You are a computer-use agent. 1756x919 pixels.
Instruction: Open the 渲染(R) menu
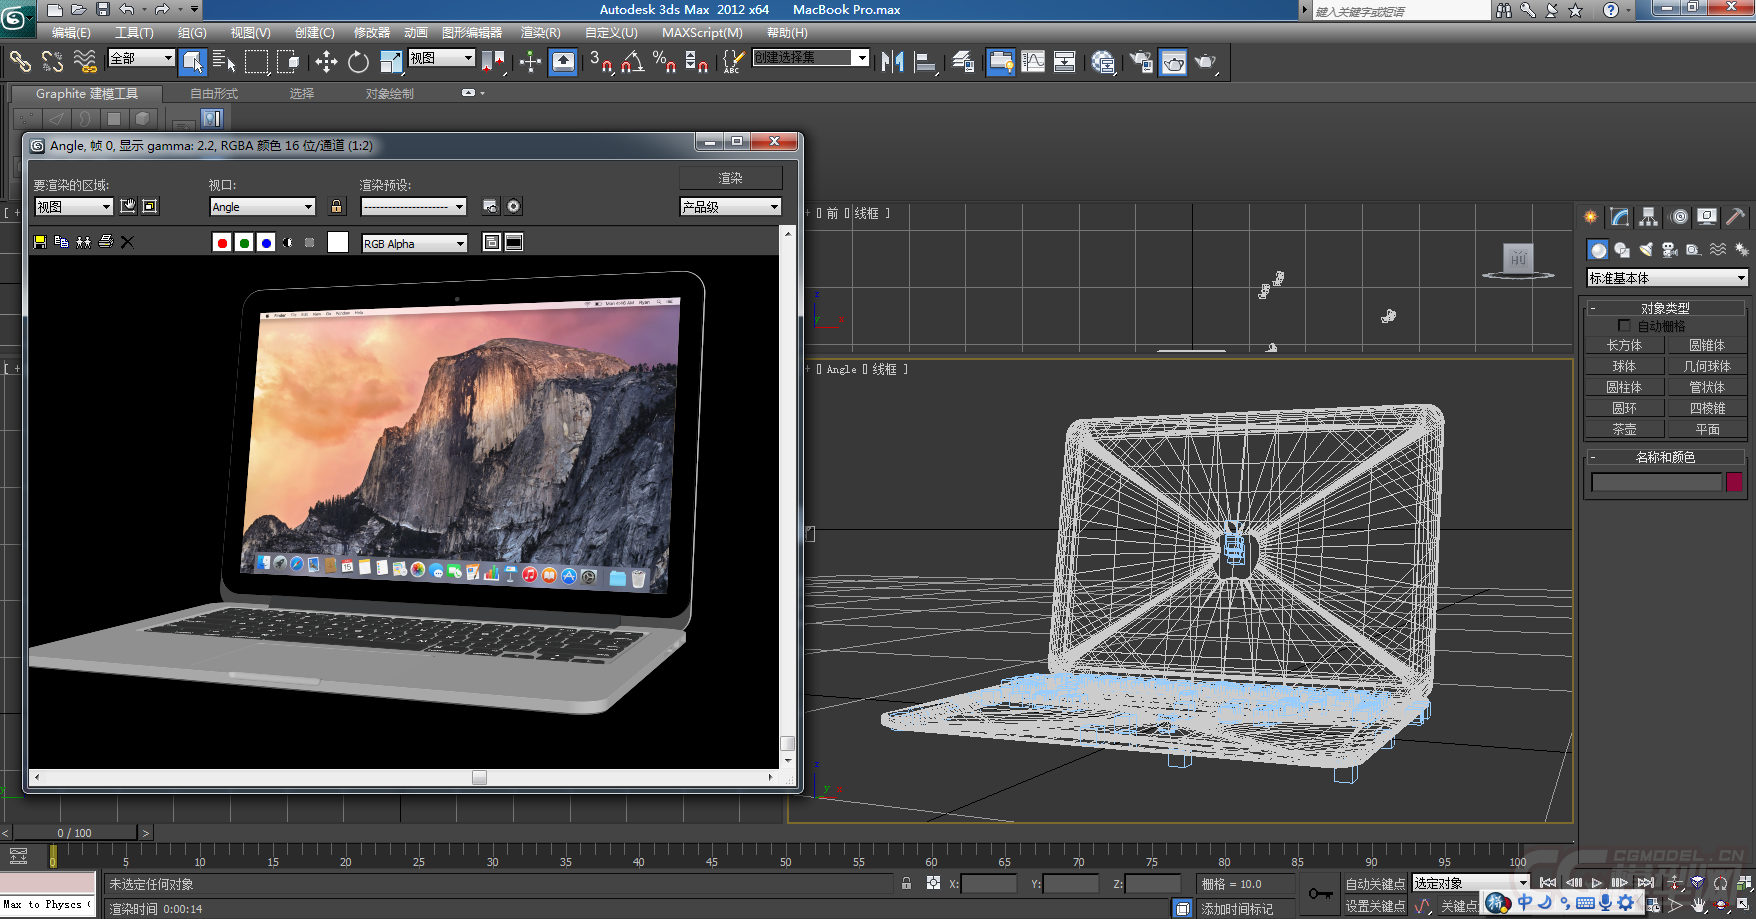click(x=540, y=33)
